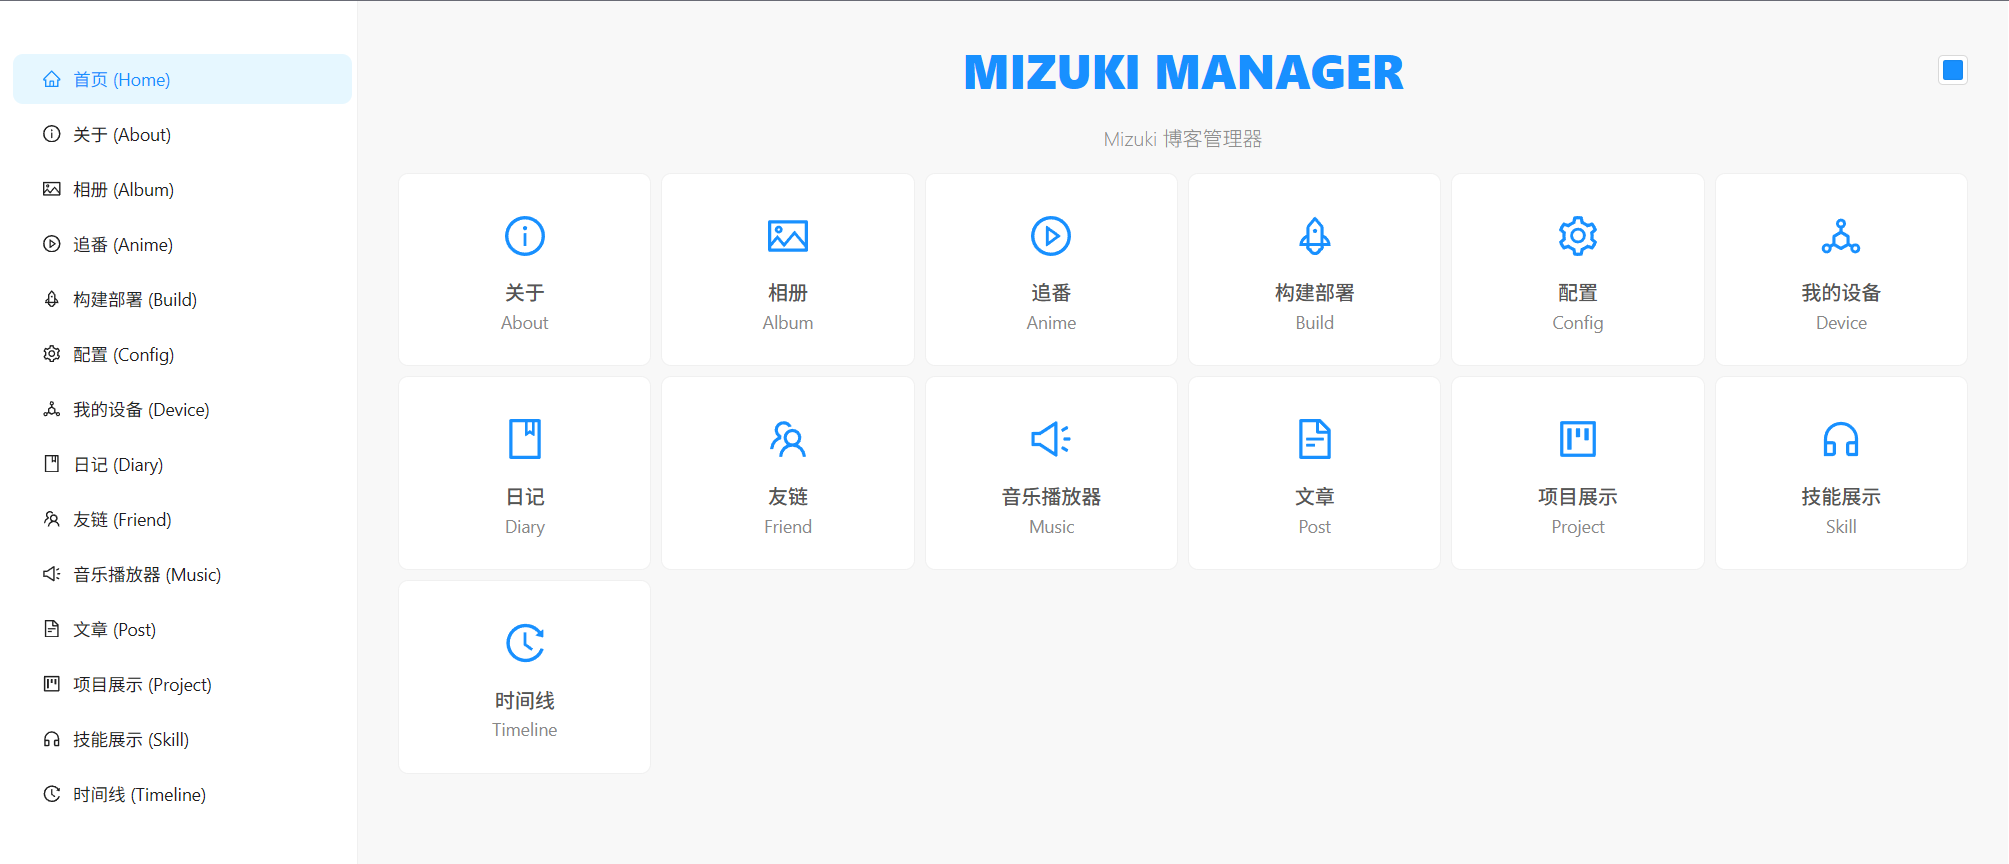Go to 友链 (Friend) in the sidebar

point(182,519)
